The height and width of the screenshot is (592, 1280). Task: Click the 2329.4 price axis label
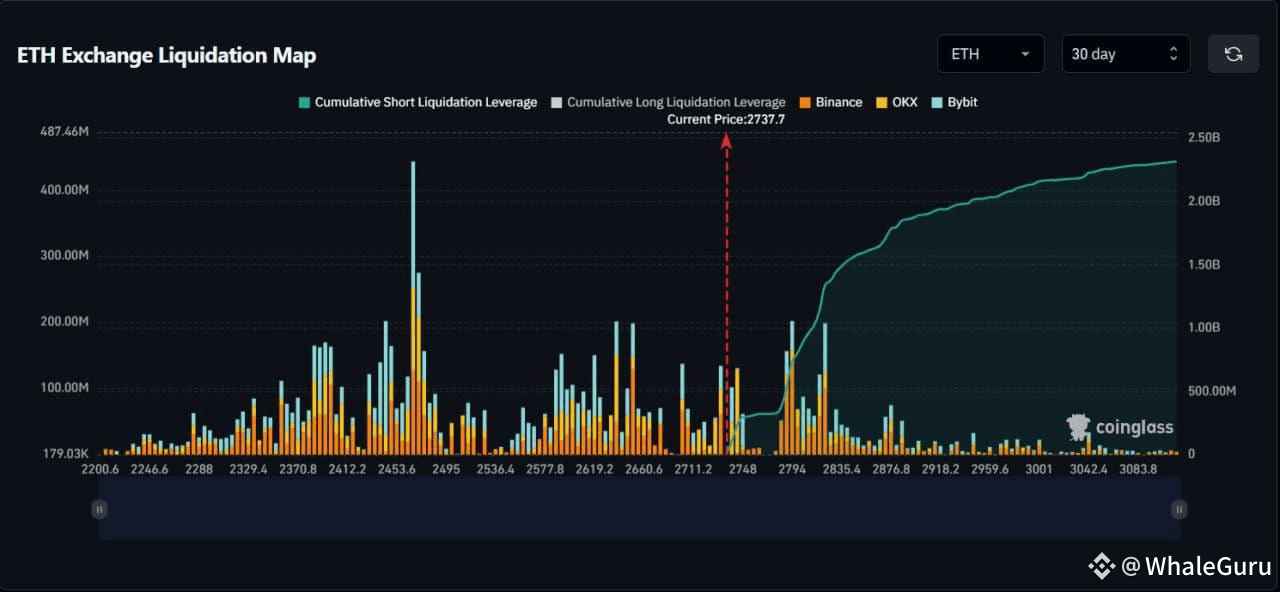pos(249,469)
